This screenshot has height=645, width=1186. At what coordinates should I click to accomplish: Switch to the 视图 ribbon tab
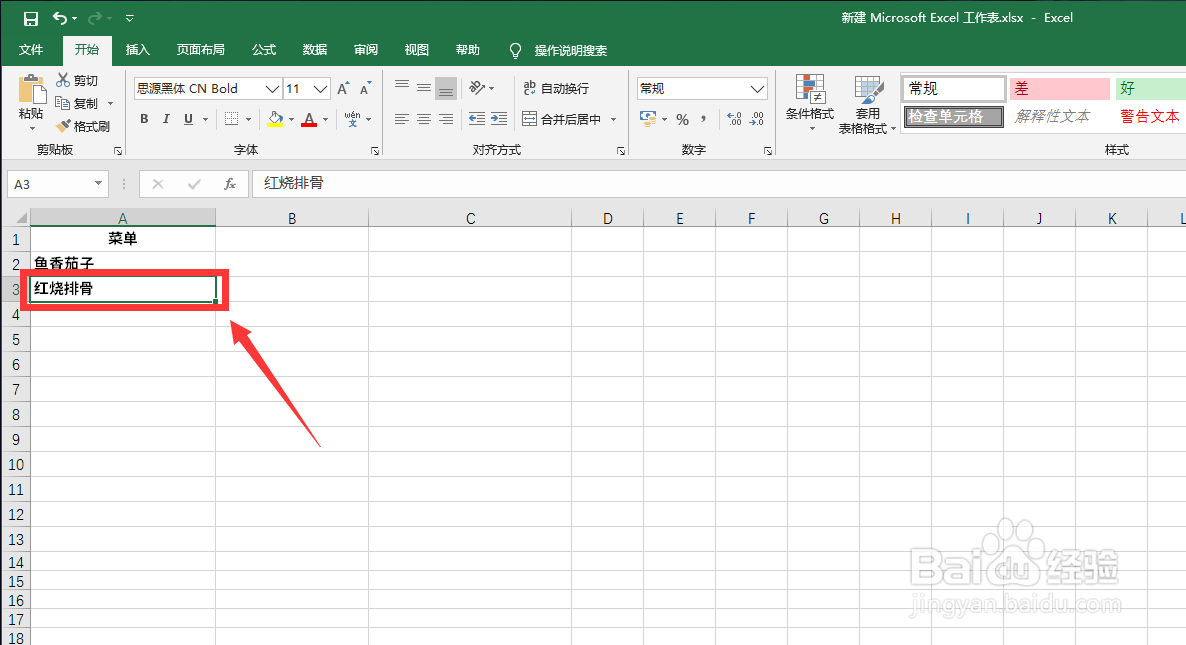tap(417, 50)
